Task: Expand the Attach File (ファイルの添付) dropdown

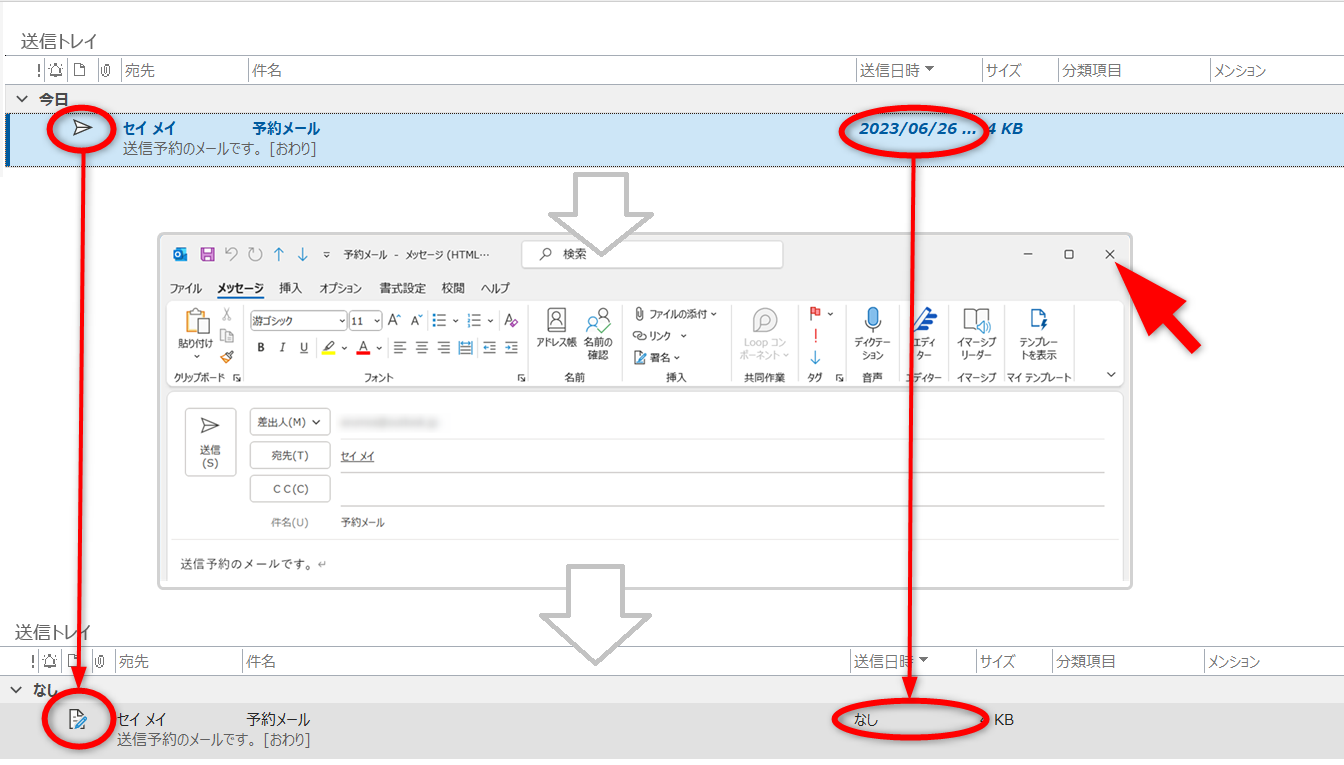Action: tap(714, 314)
